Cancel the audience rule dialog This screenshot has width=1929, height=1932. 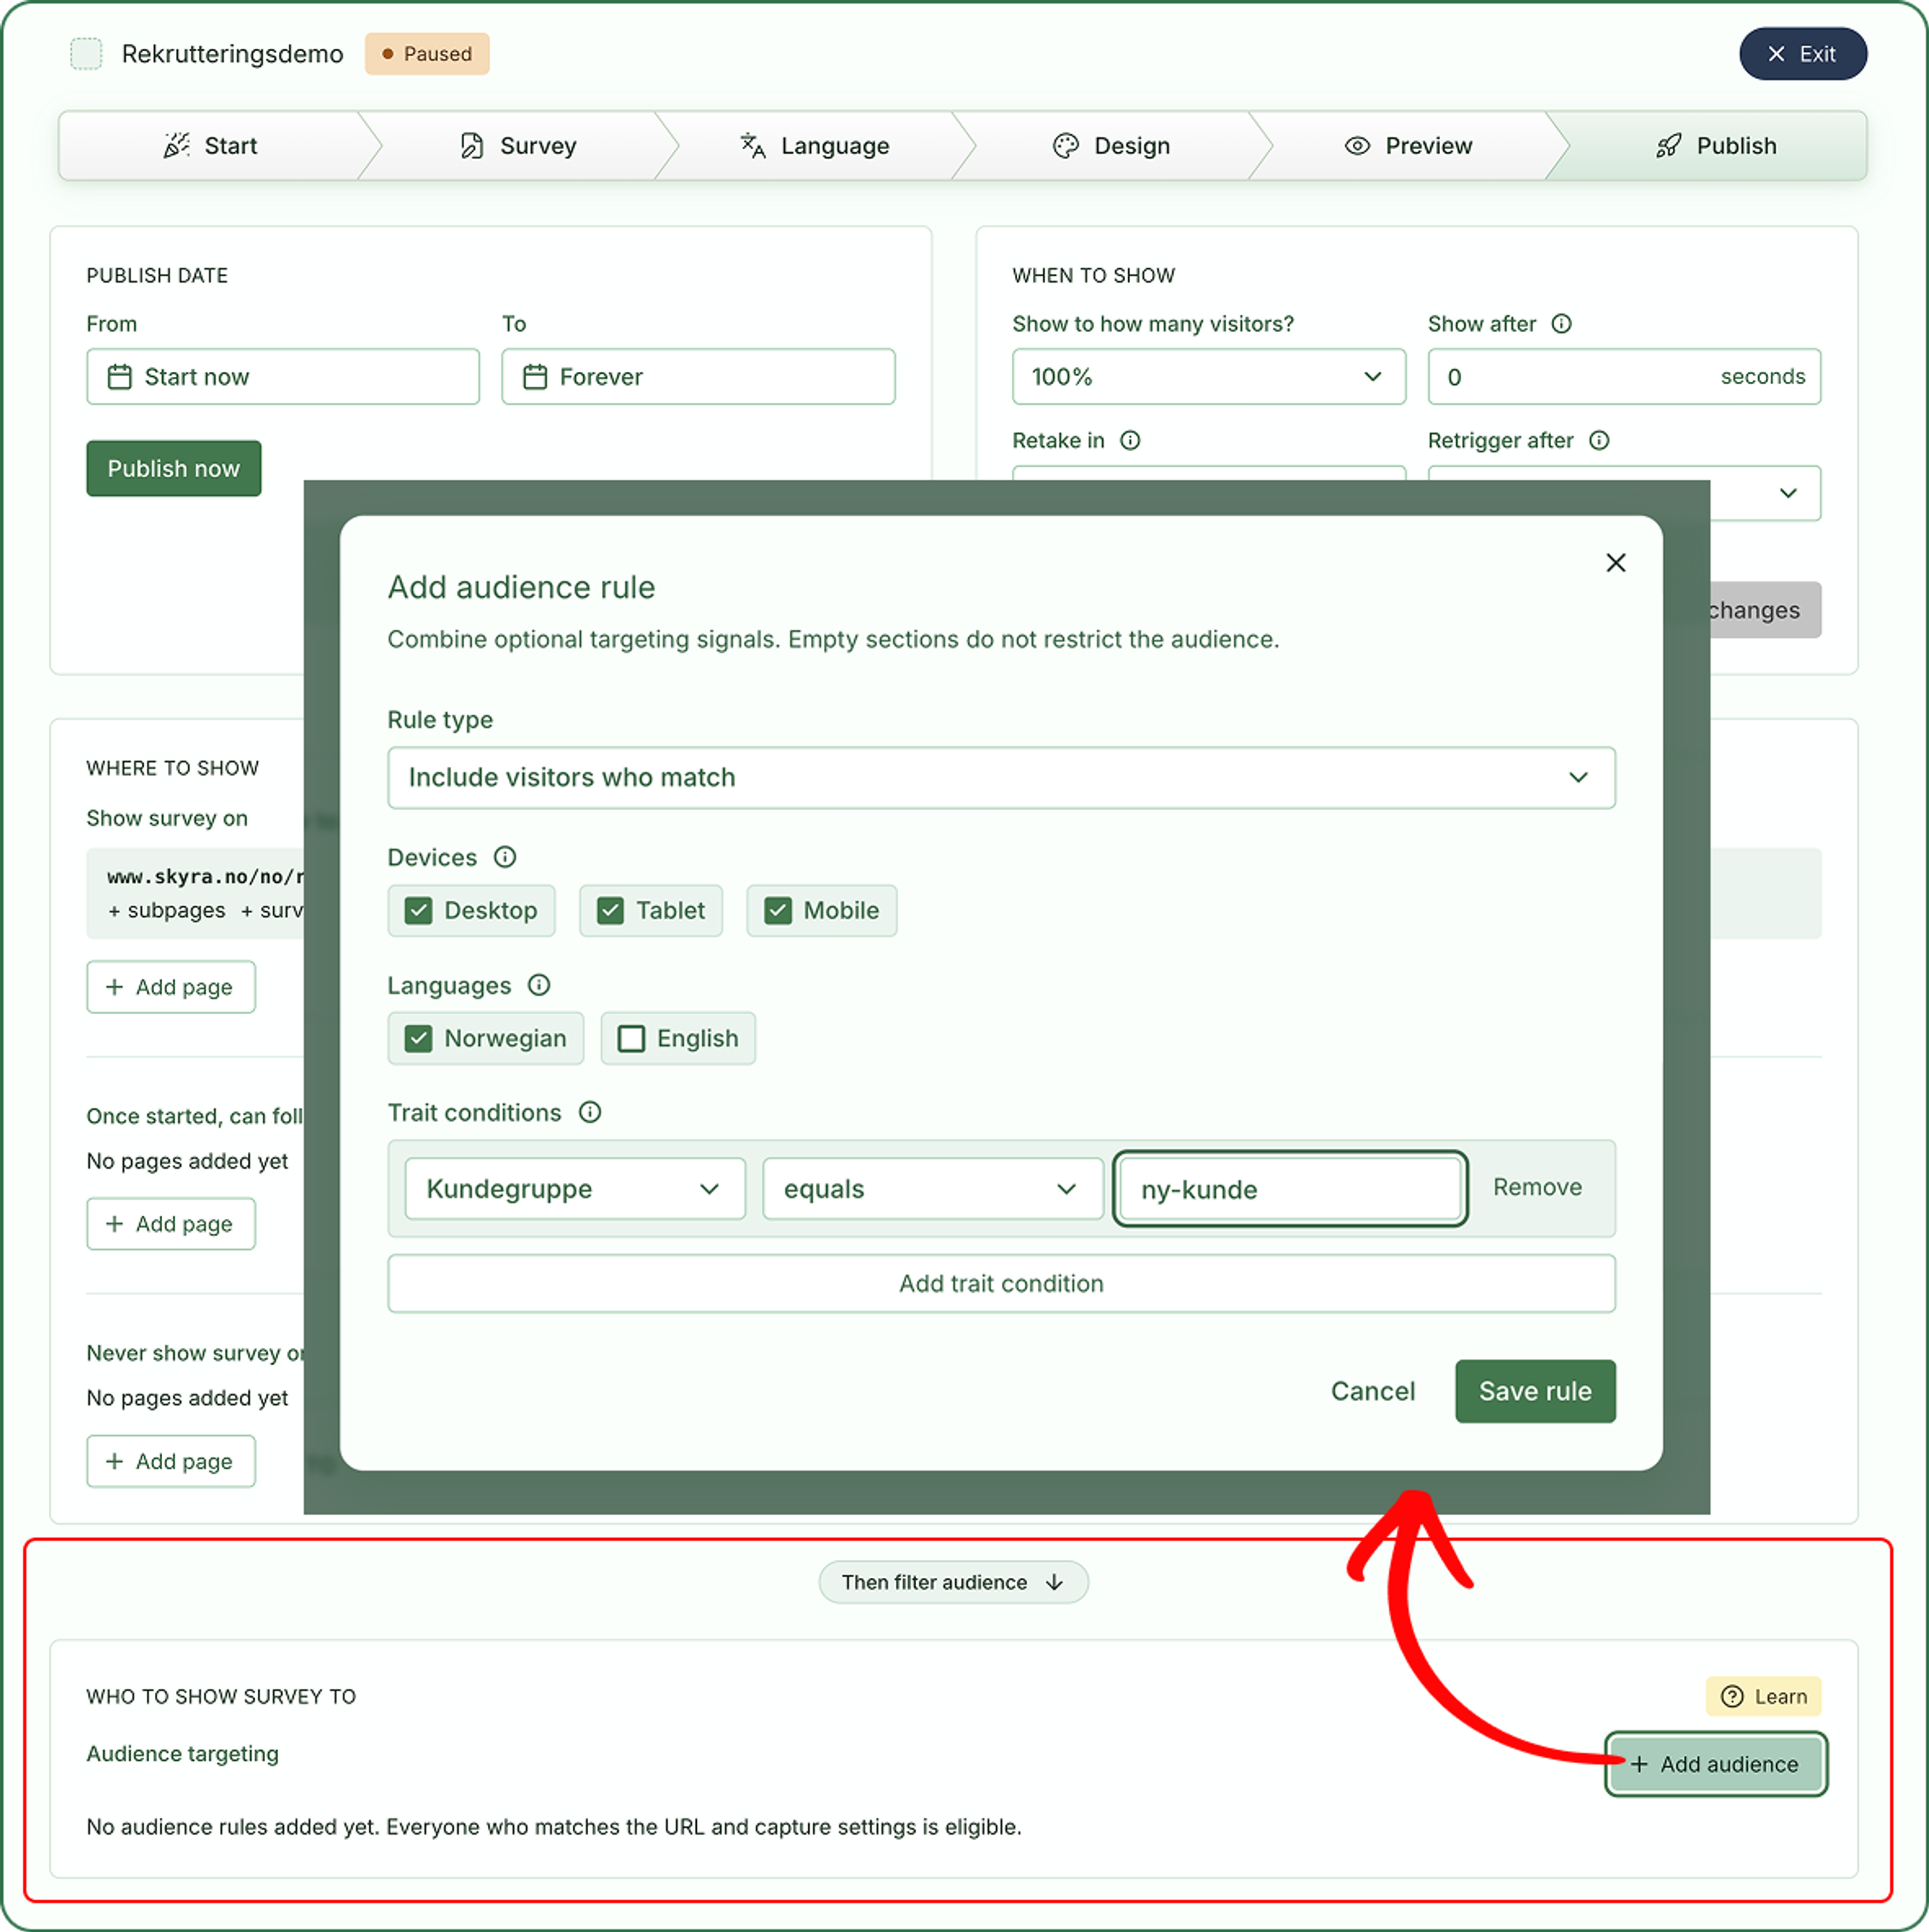[x=1372, y=1390]
